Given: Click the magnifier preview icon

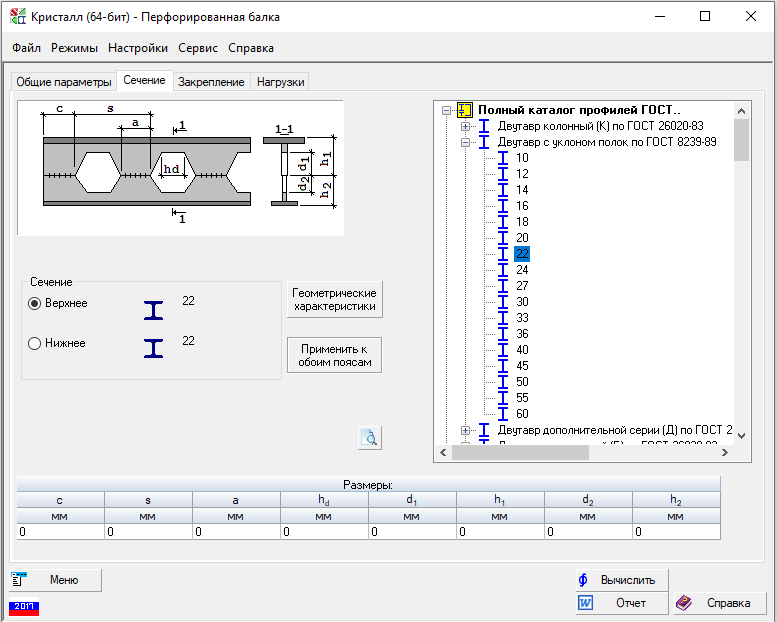Looking at the screenshot, I should (x=370, y=437).
